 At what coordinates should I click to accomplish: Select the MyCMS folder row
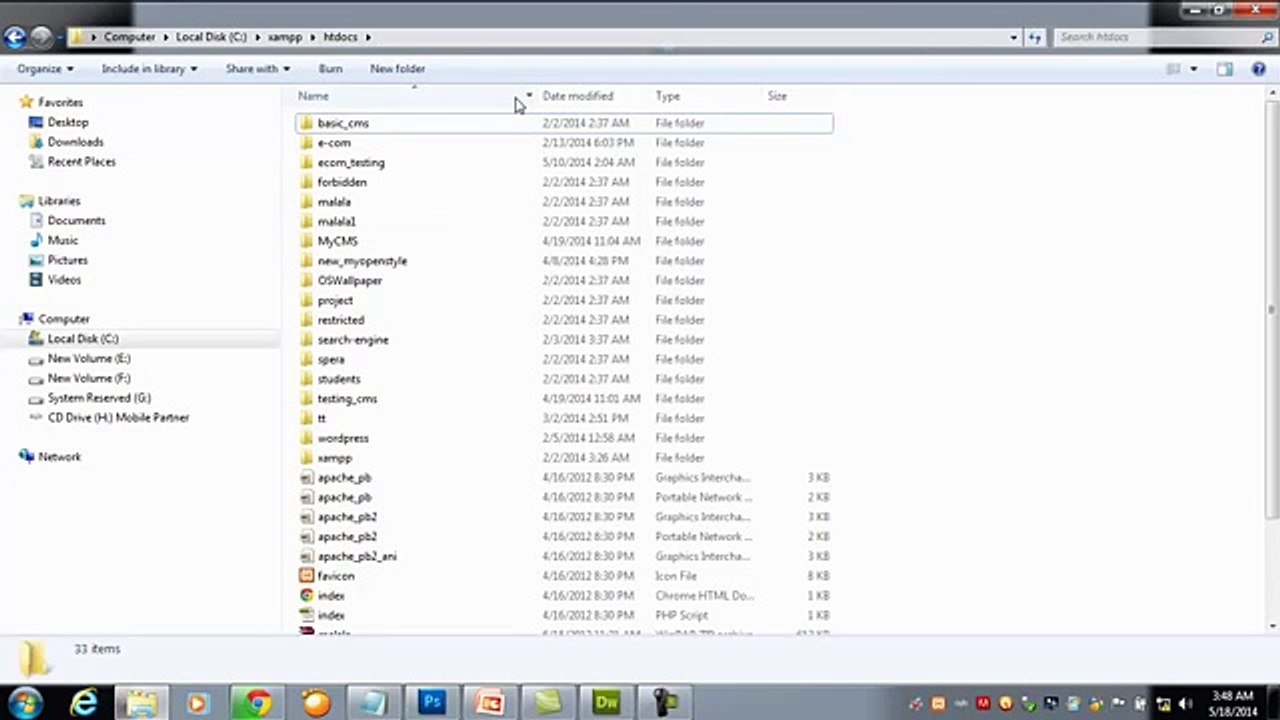click(x=565, y=241)
